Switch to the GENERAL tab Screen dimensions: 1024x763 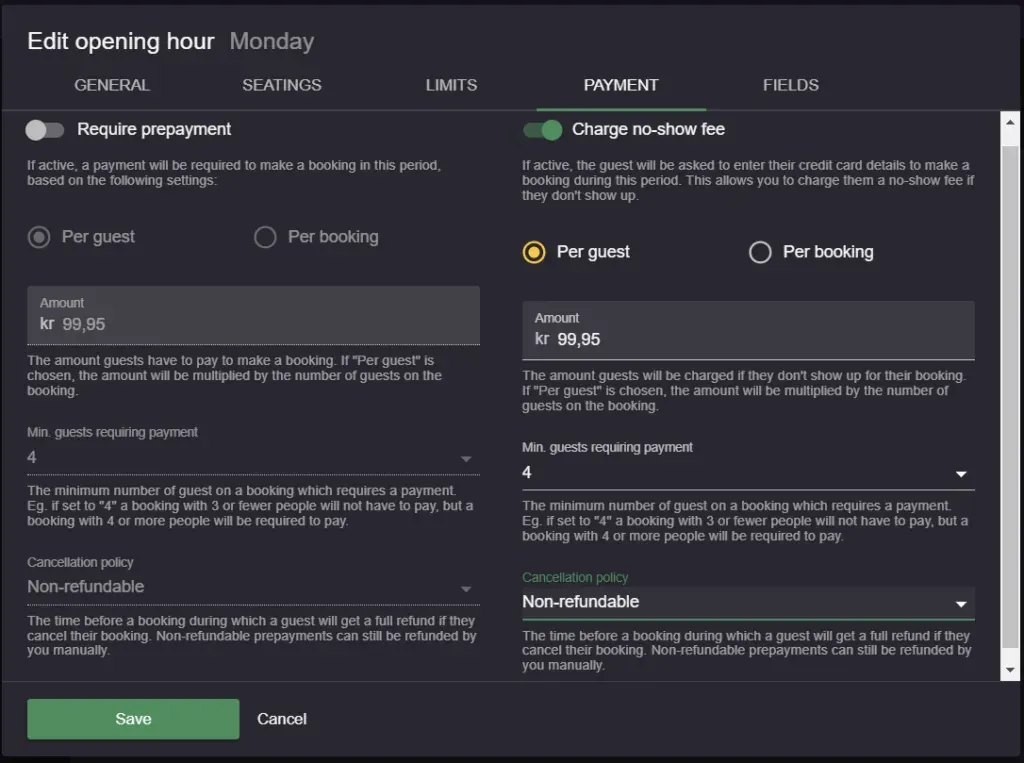point(112,85)
